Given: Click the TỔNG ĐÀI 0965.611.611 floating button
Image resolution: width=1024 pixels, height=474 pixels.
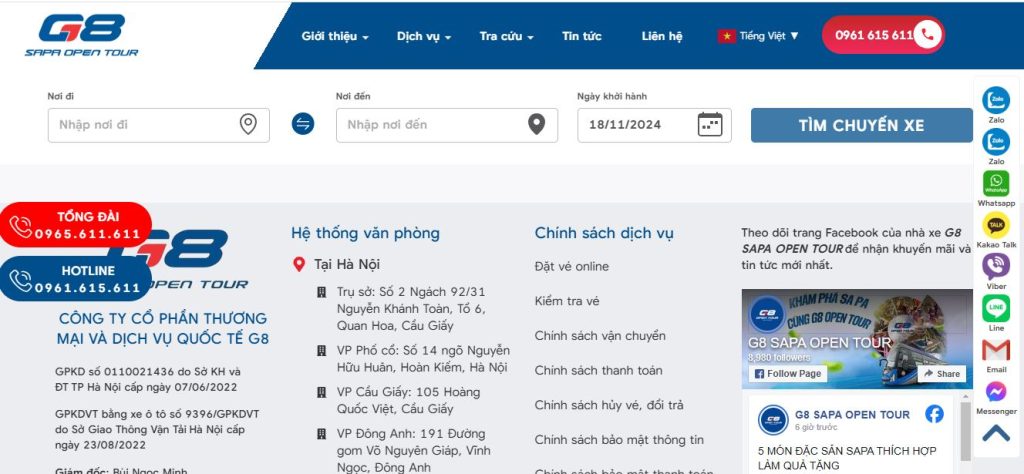Looking at the screenshot, I should [76, 225].
